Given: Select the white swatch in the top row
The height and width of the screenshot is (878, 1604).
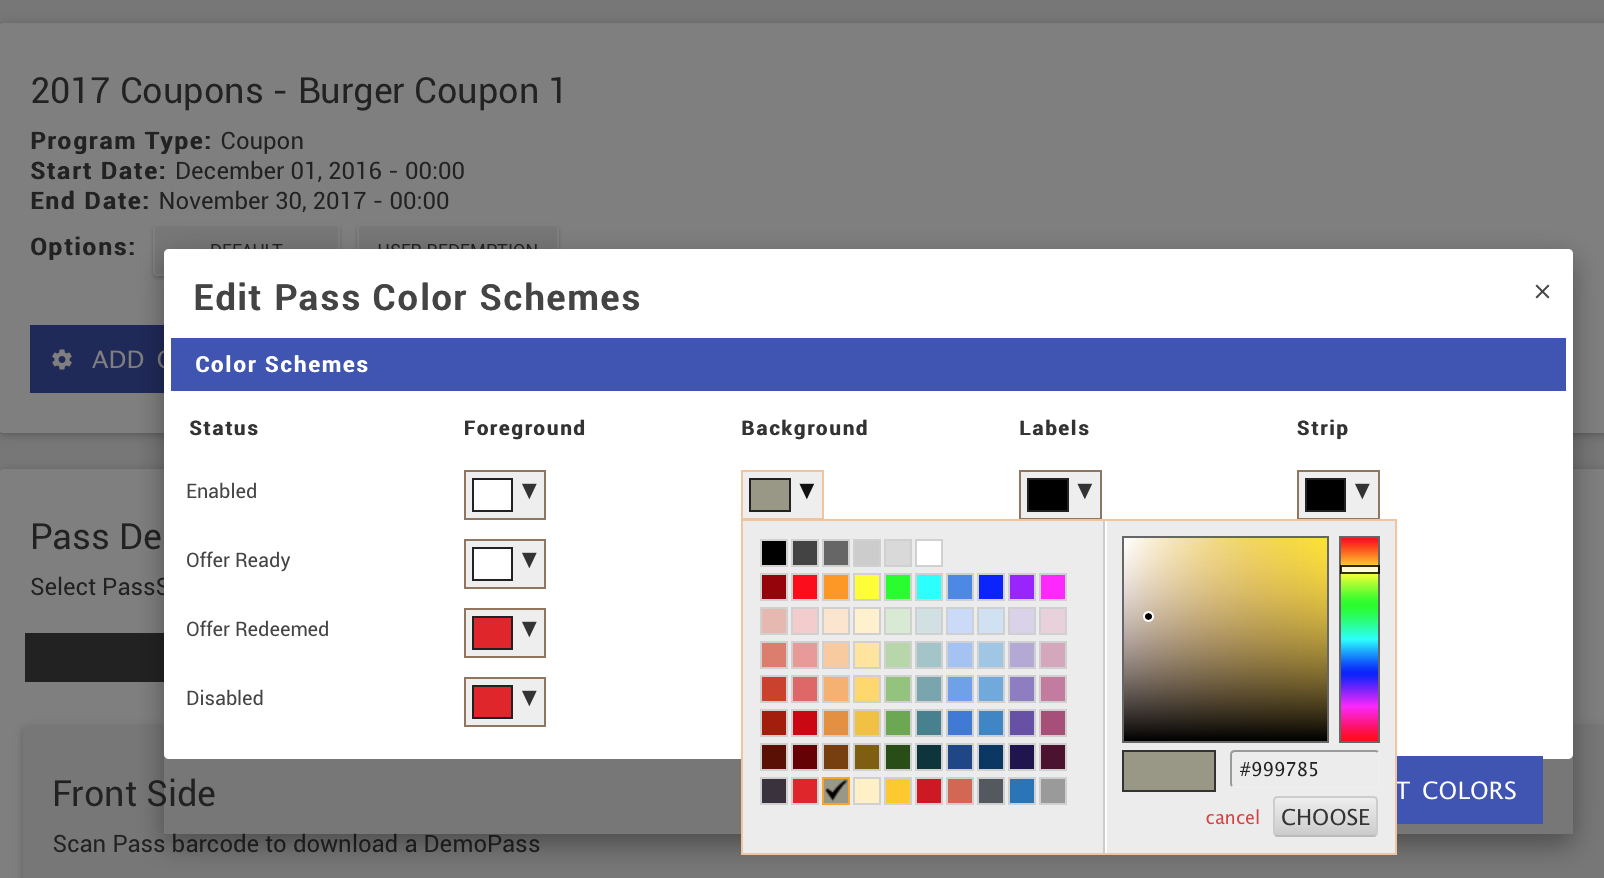Looking at the screenshot, I should [928, 553].
